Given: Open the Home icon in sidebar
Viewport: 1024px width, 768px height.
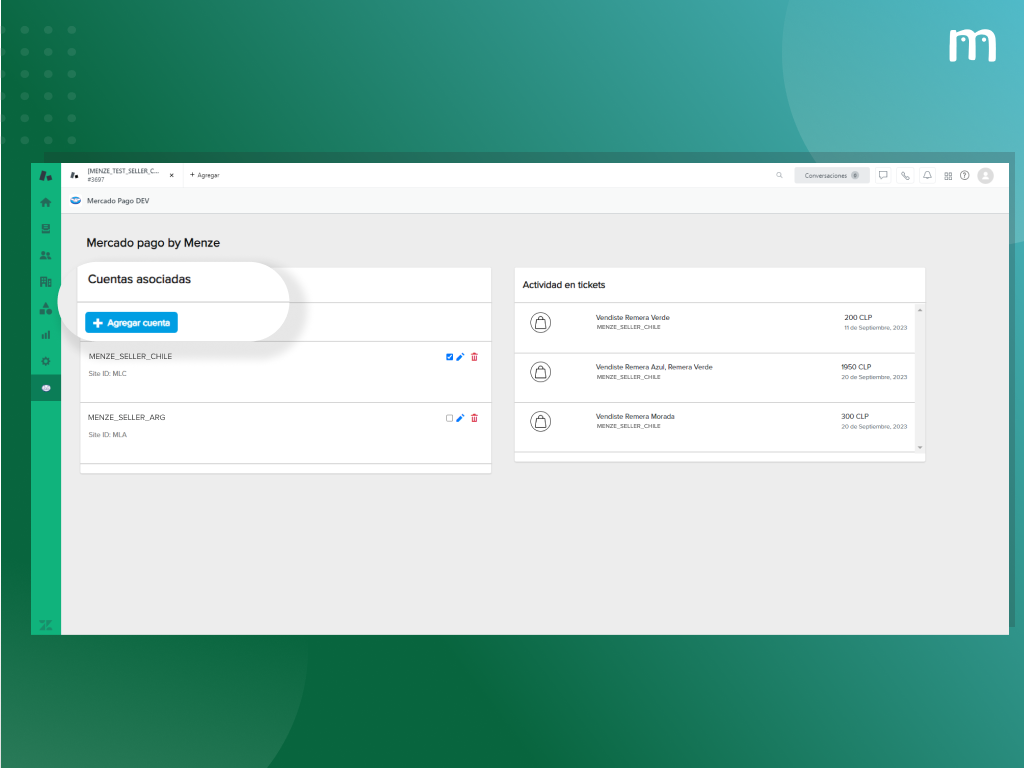Looking at the screenshot, I should click(45, 202).
